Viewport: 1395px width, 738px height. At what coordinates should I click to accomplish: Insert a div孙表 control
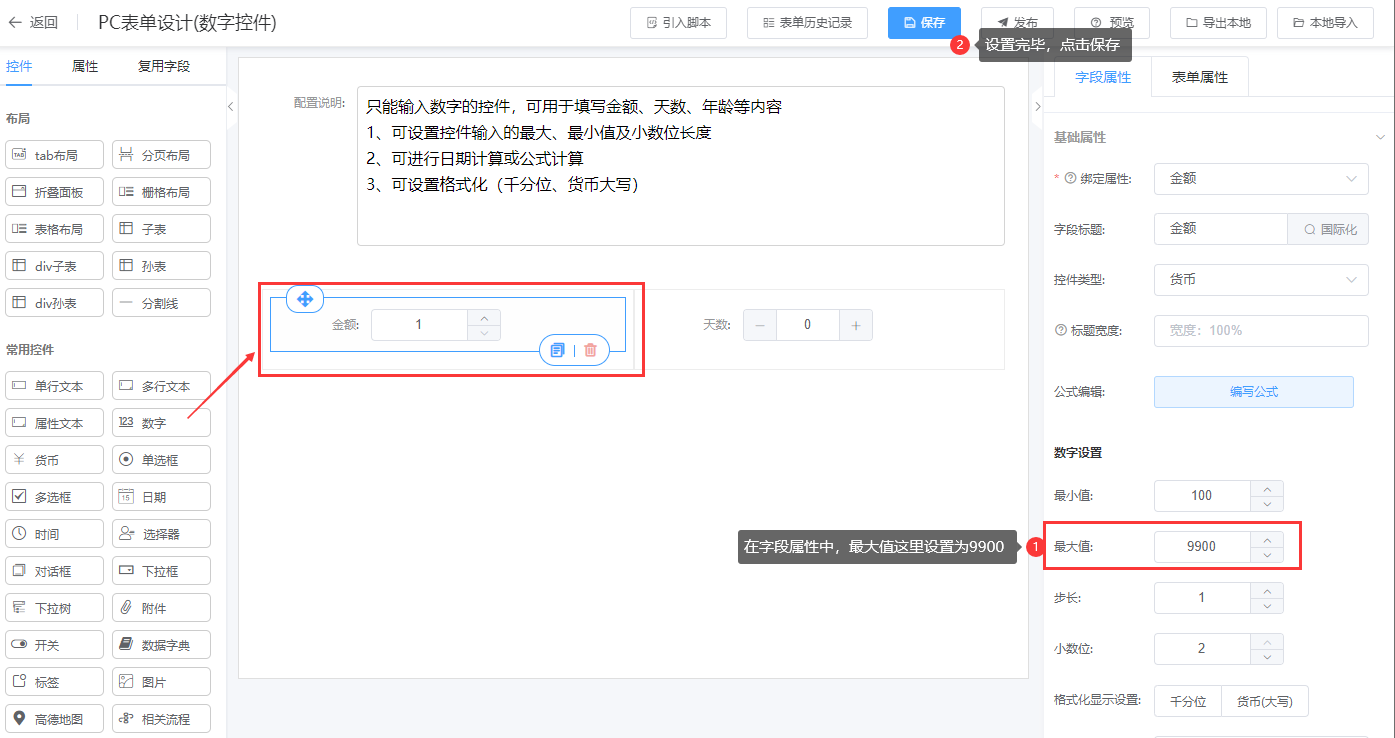(55, 303)
